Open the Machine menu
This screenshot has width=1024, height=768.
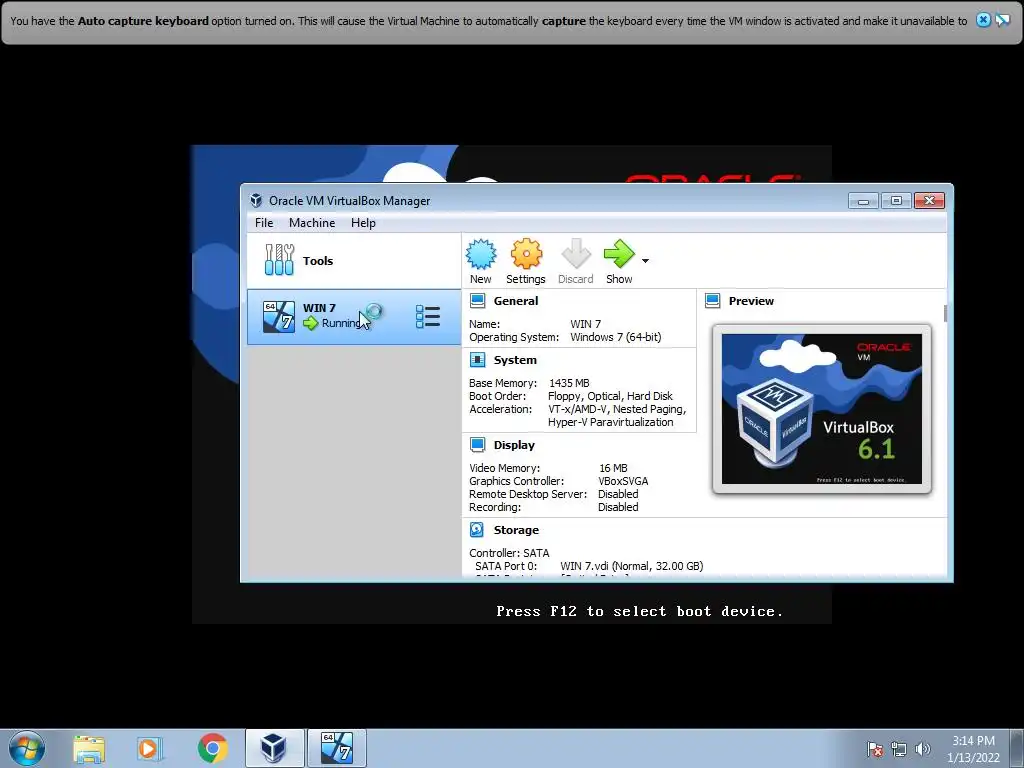[312, 223]
